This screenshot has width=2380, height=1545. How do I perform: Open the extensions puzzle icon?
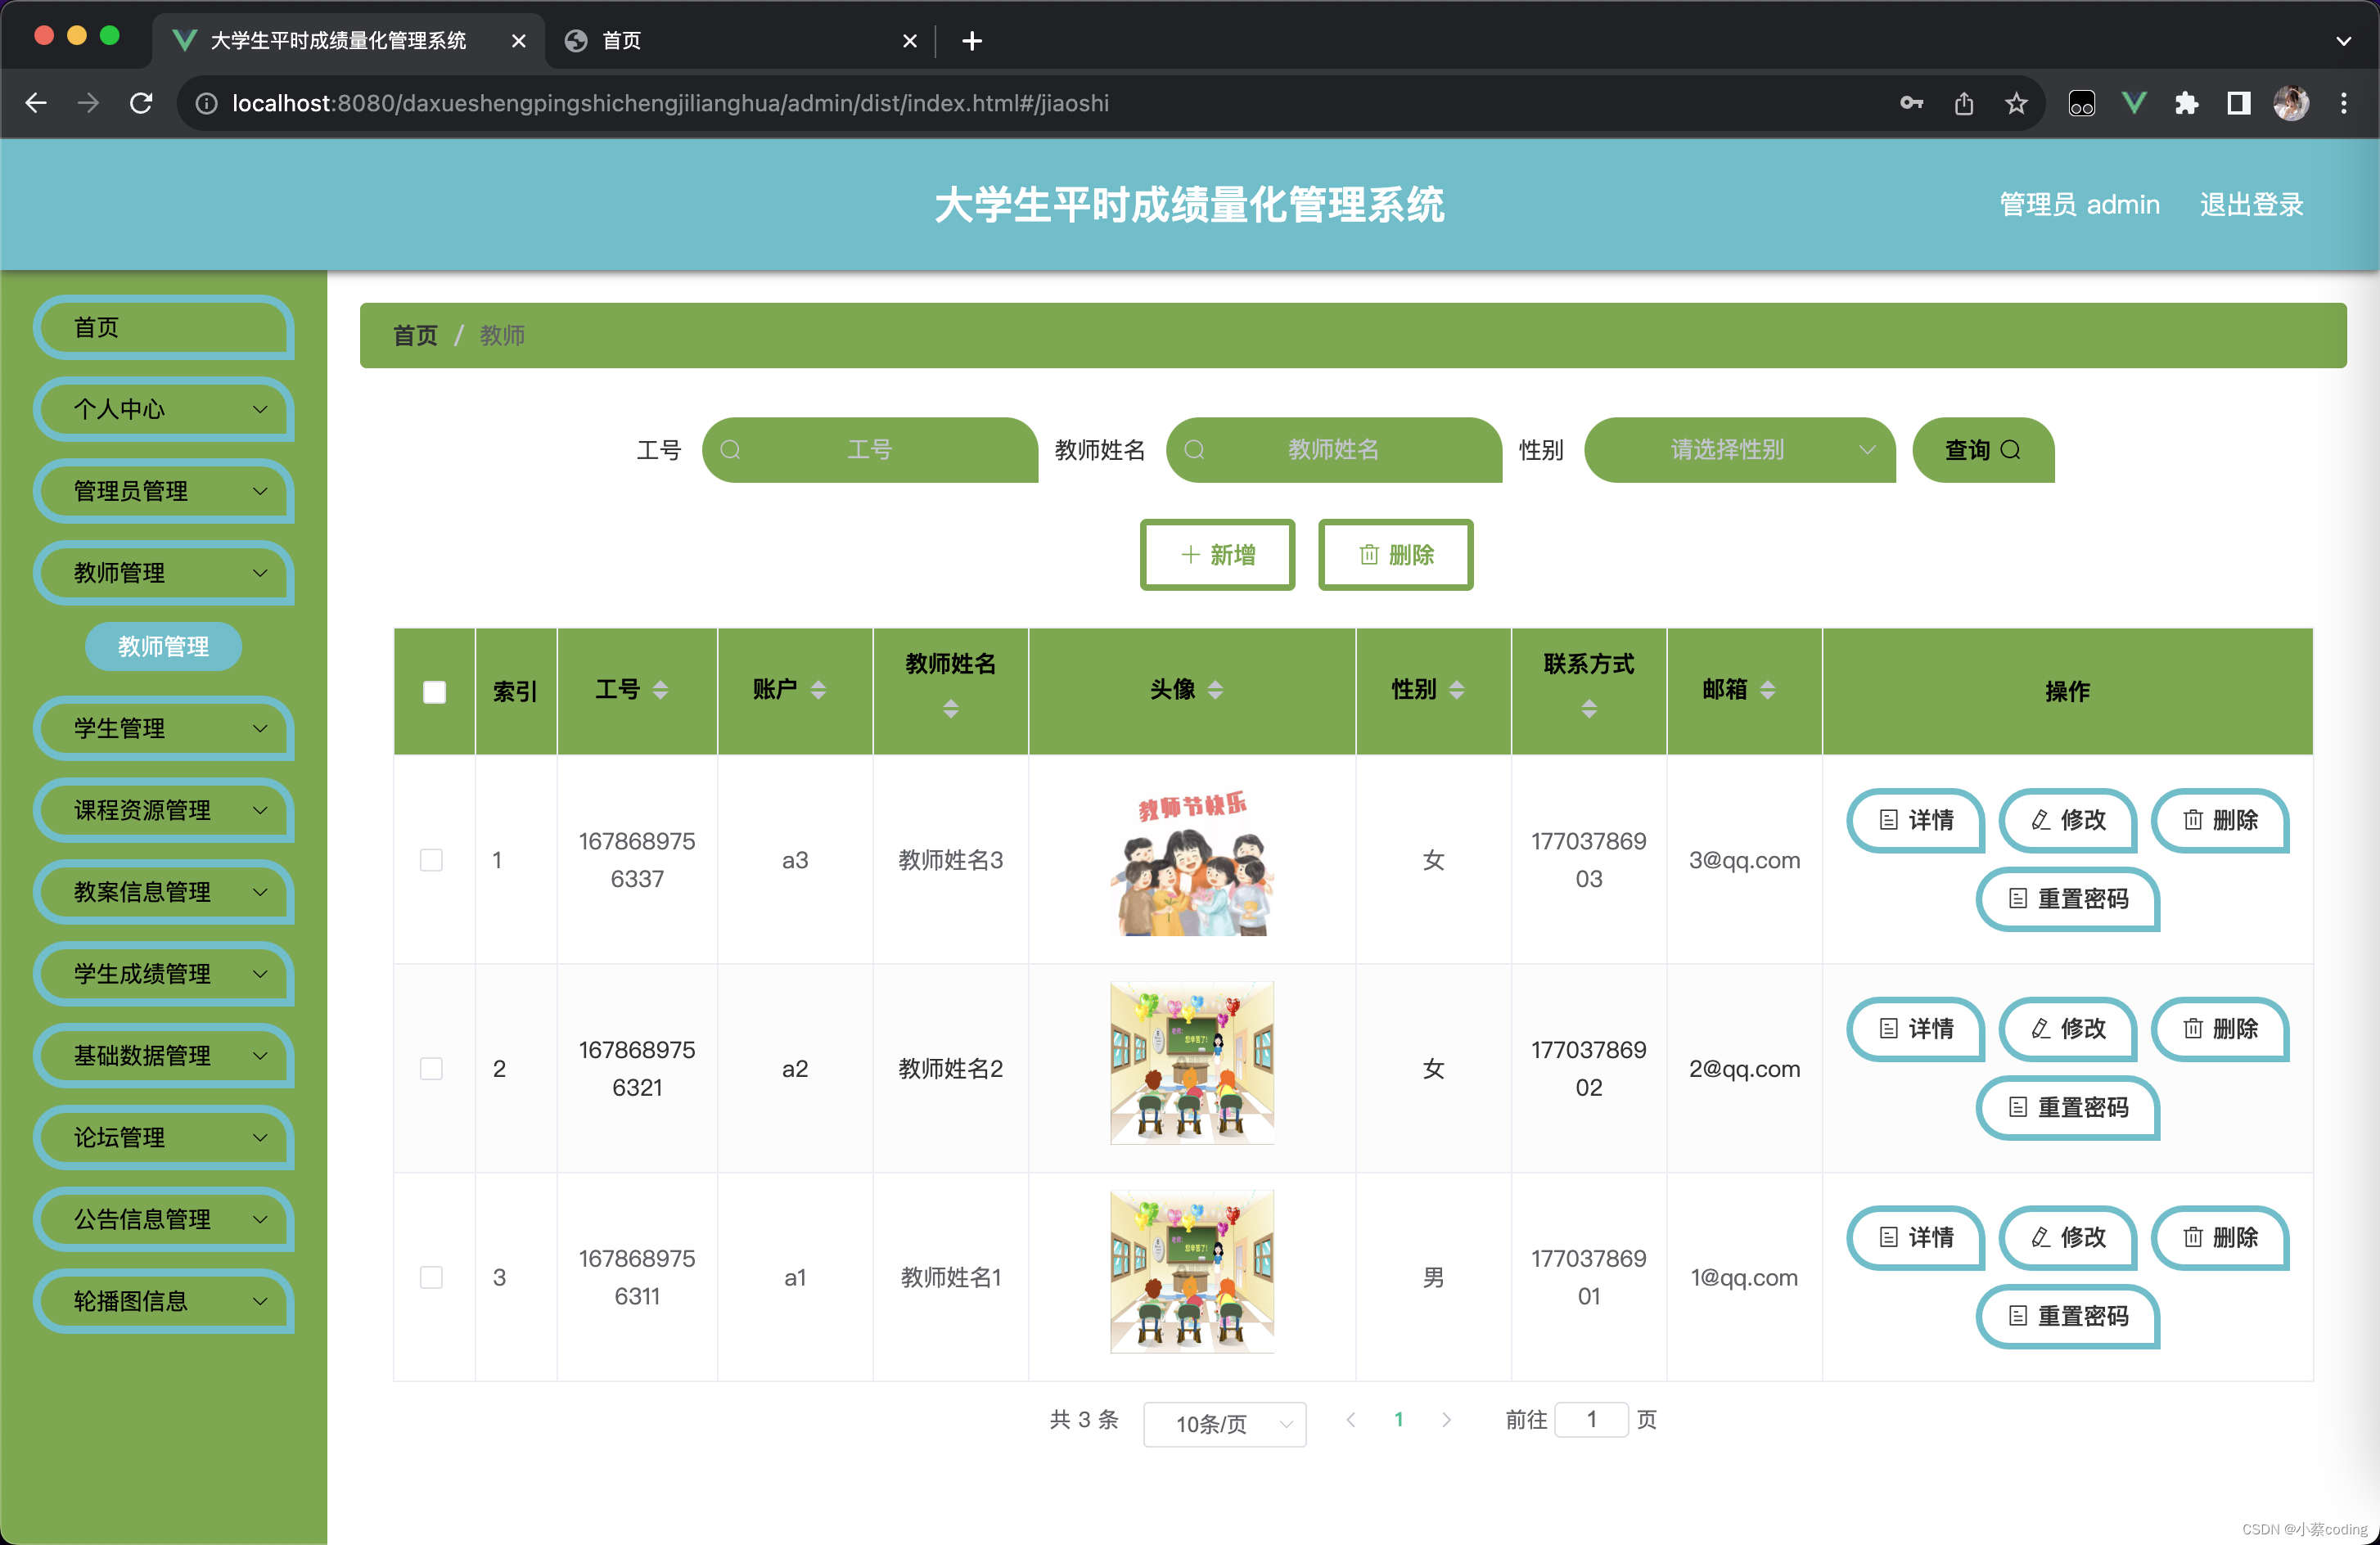[2186, 103]
